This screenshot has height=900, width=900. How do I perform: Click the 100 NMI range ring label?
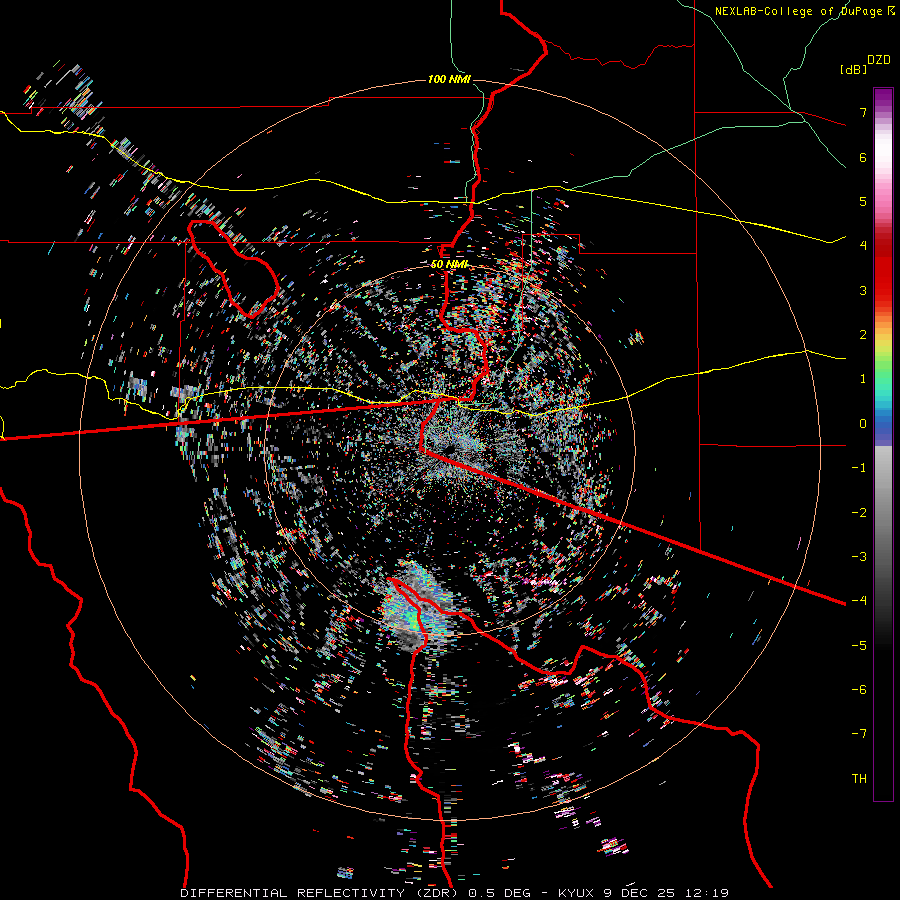(449, 79)
